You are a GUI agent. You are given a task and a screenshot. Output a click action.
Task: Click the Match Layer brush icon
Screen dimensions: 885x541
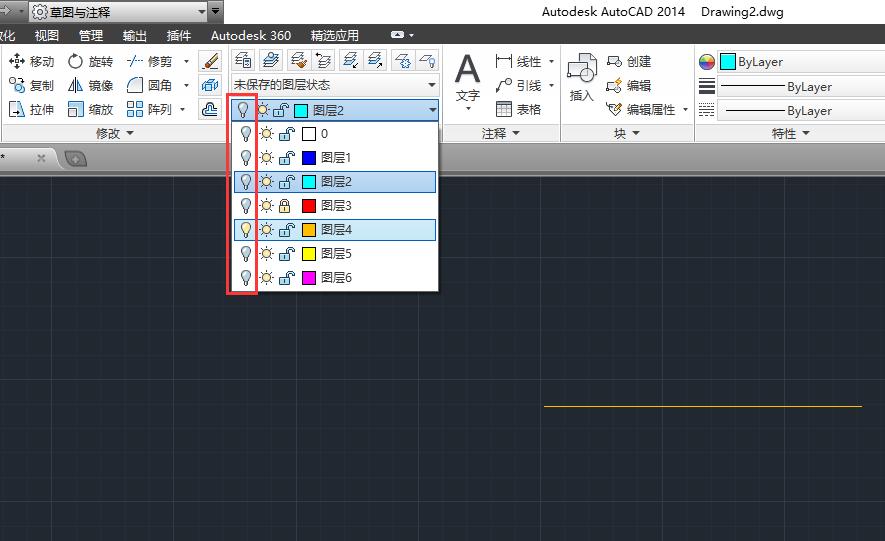tap(299, 60)
